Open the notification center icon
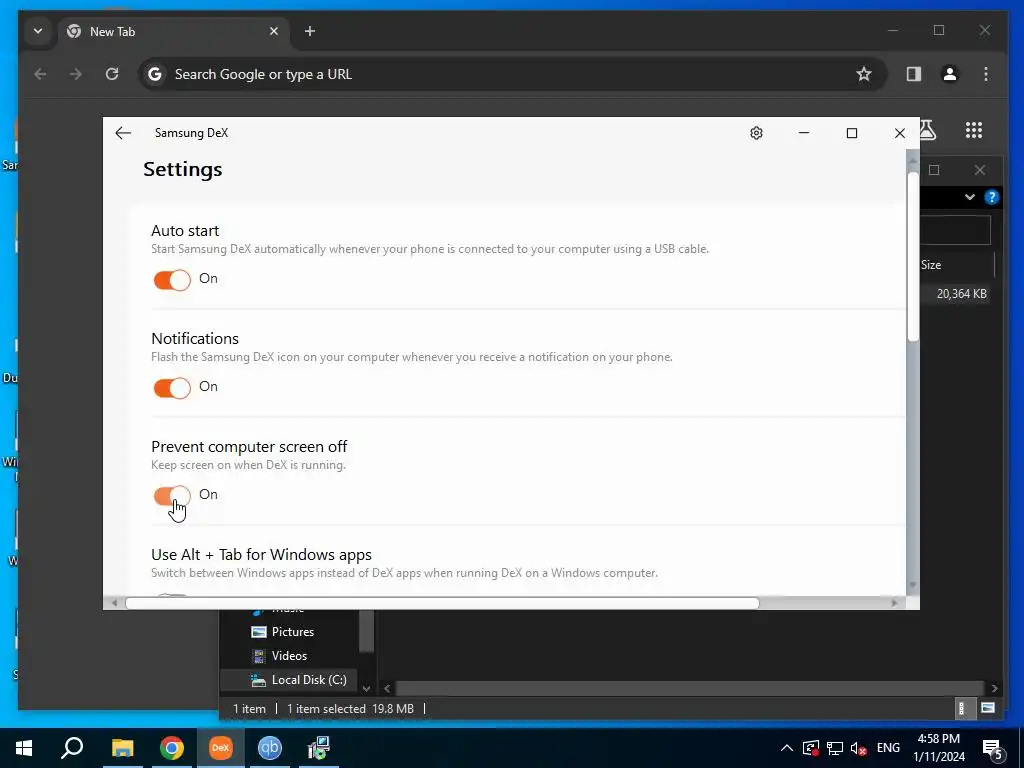This screenshot has height=768, width=1024. coord(992,748)
